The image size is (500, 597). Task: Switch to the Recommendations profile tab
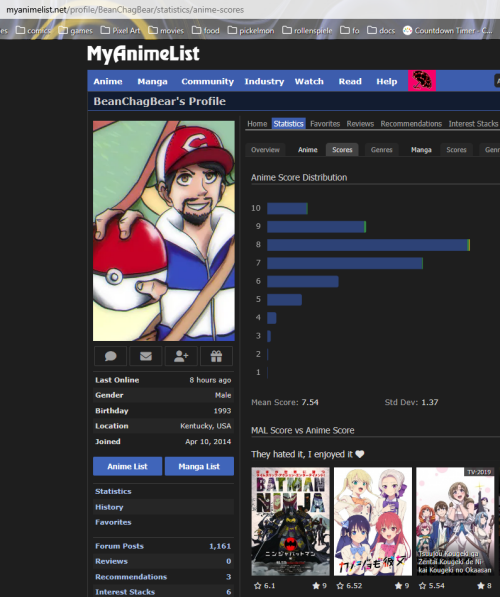tap(411, 124)
